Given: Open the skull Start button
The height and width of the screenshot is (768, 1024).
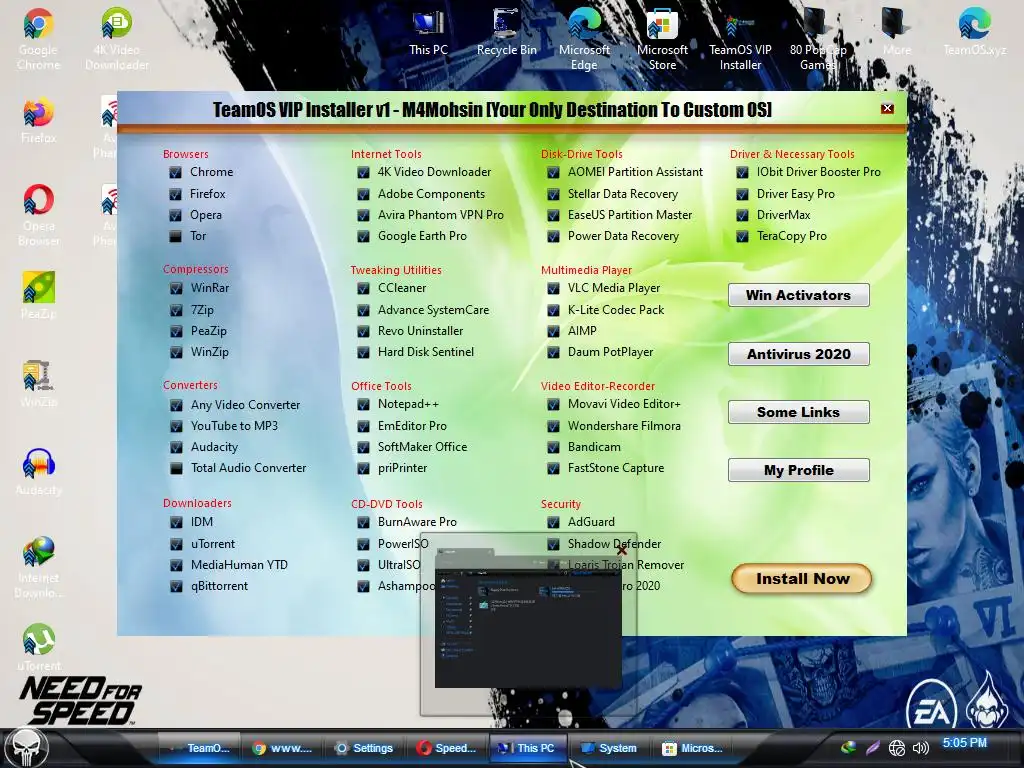Looking at the screenshot, I should click(26, 748).
